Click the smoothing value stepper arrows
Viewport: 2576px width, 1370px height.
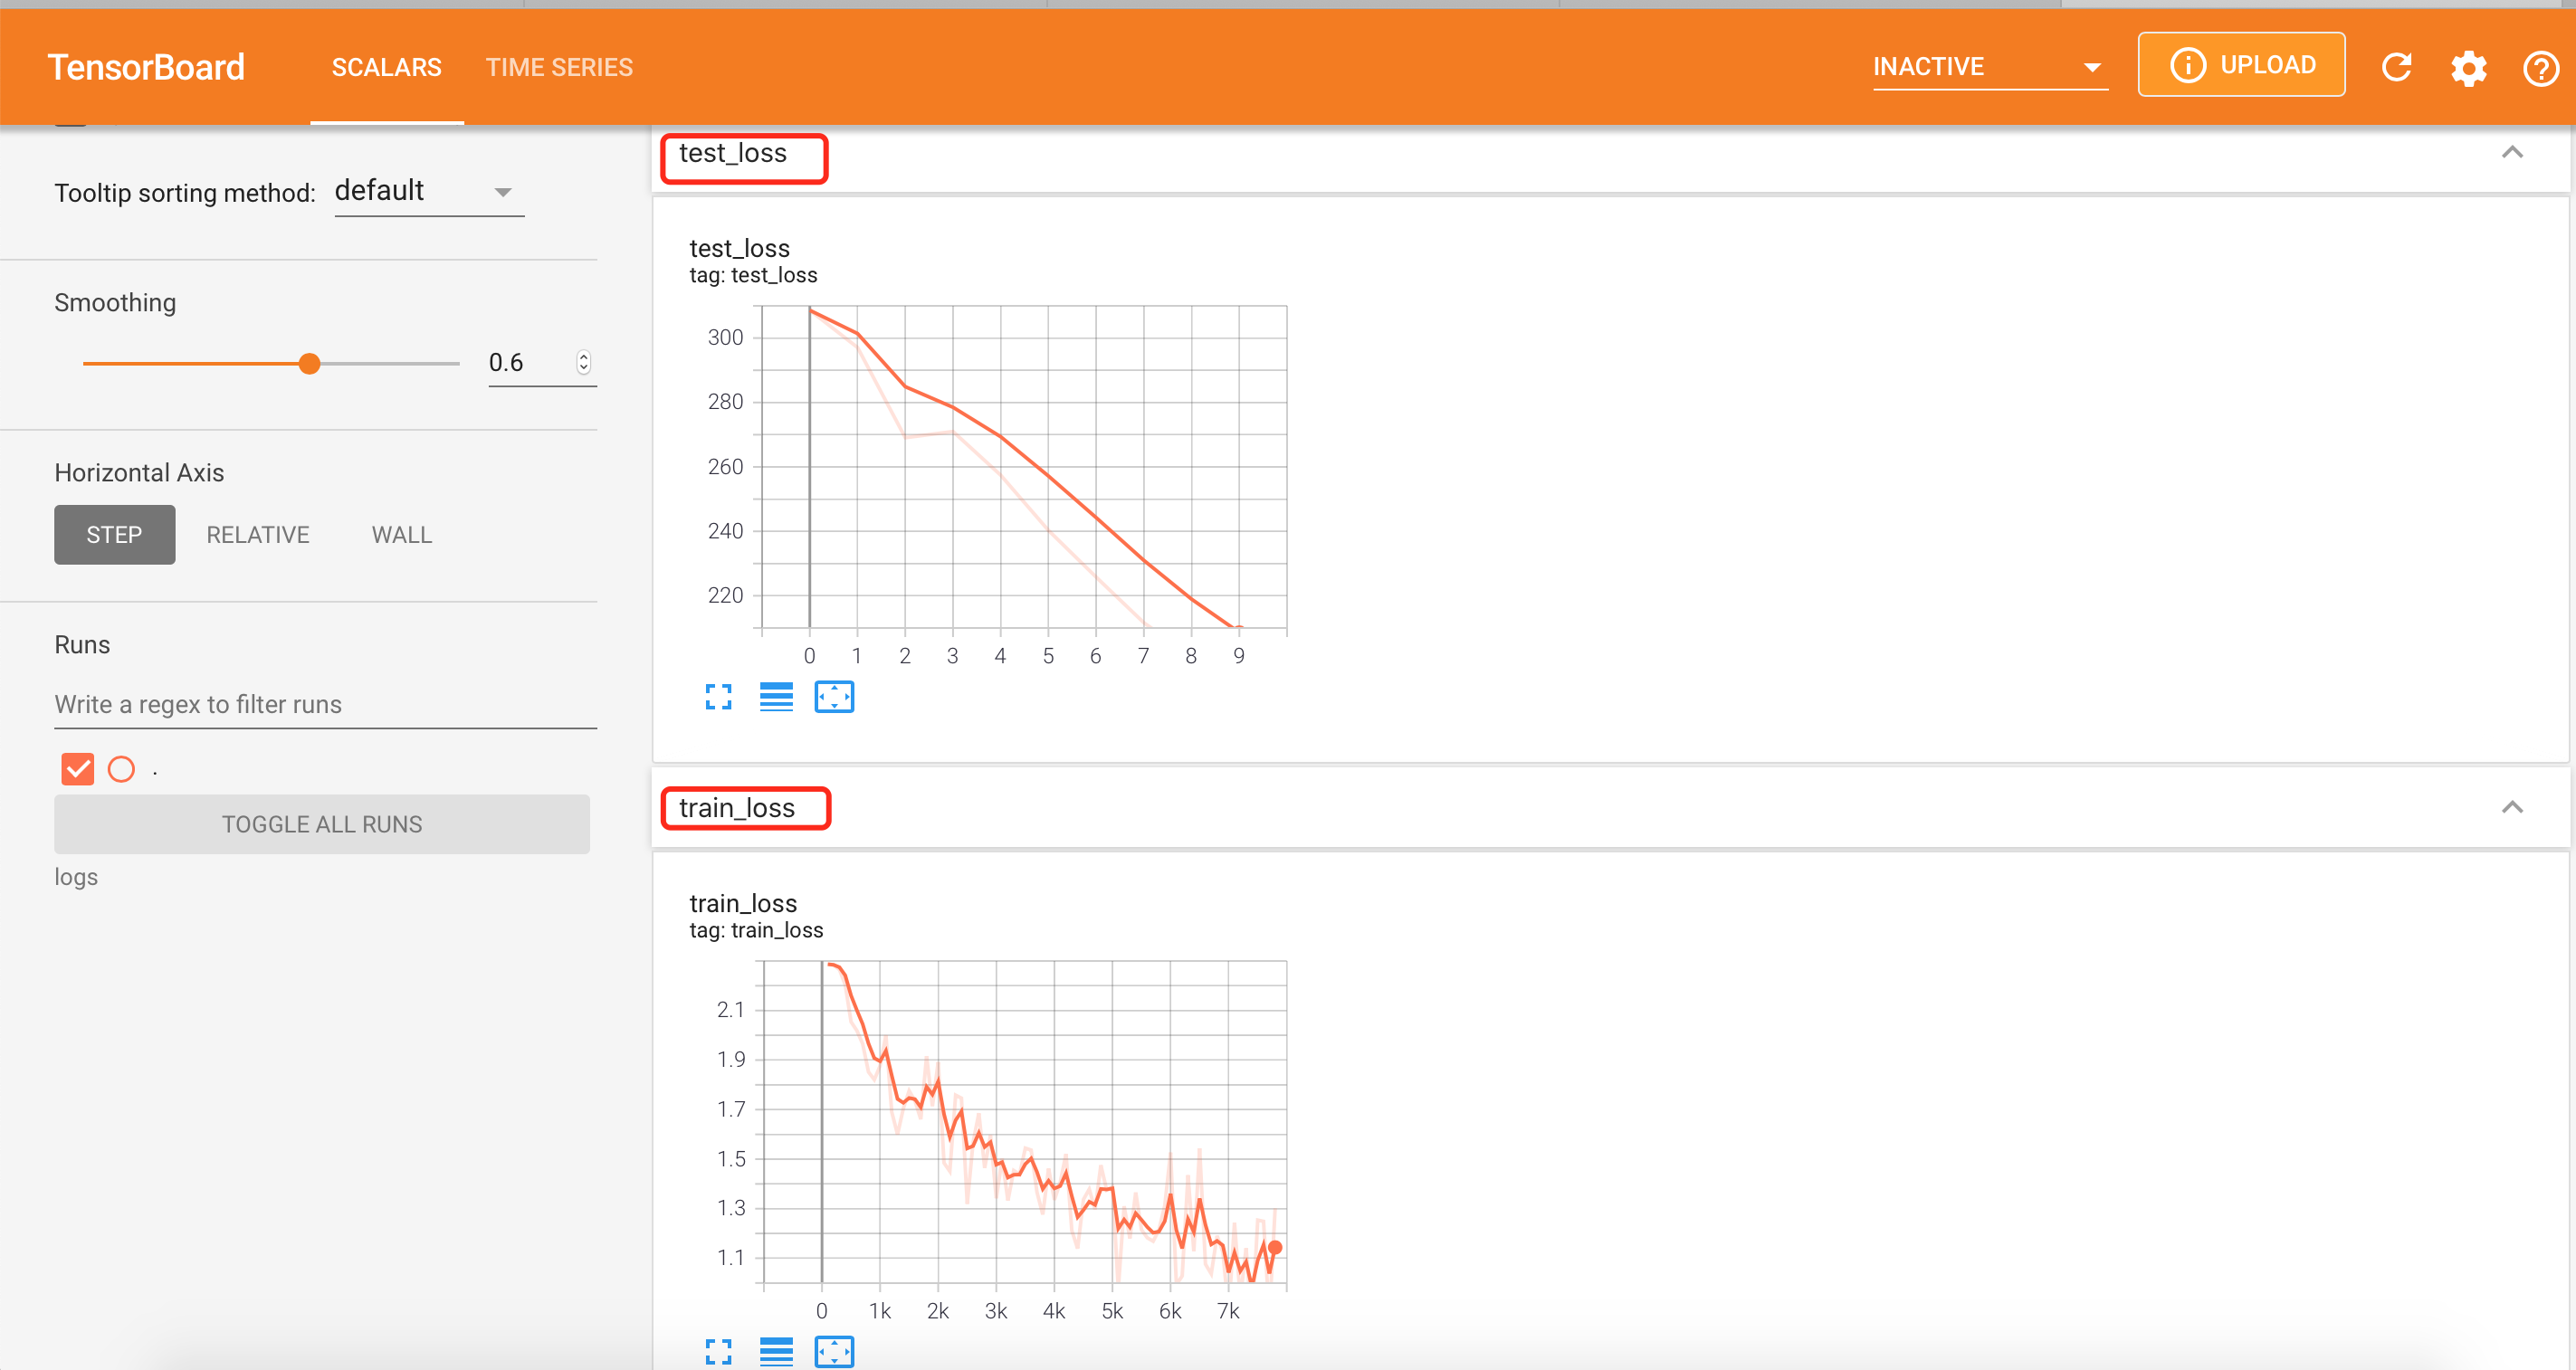click(584, 363)
